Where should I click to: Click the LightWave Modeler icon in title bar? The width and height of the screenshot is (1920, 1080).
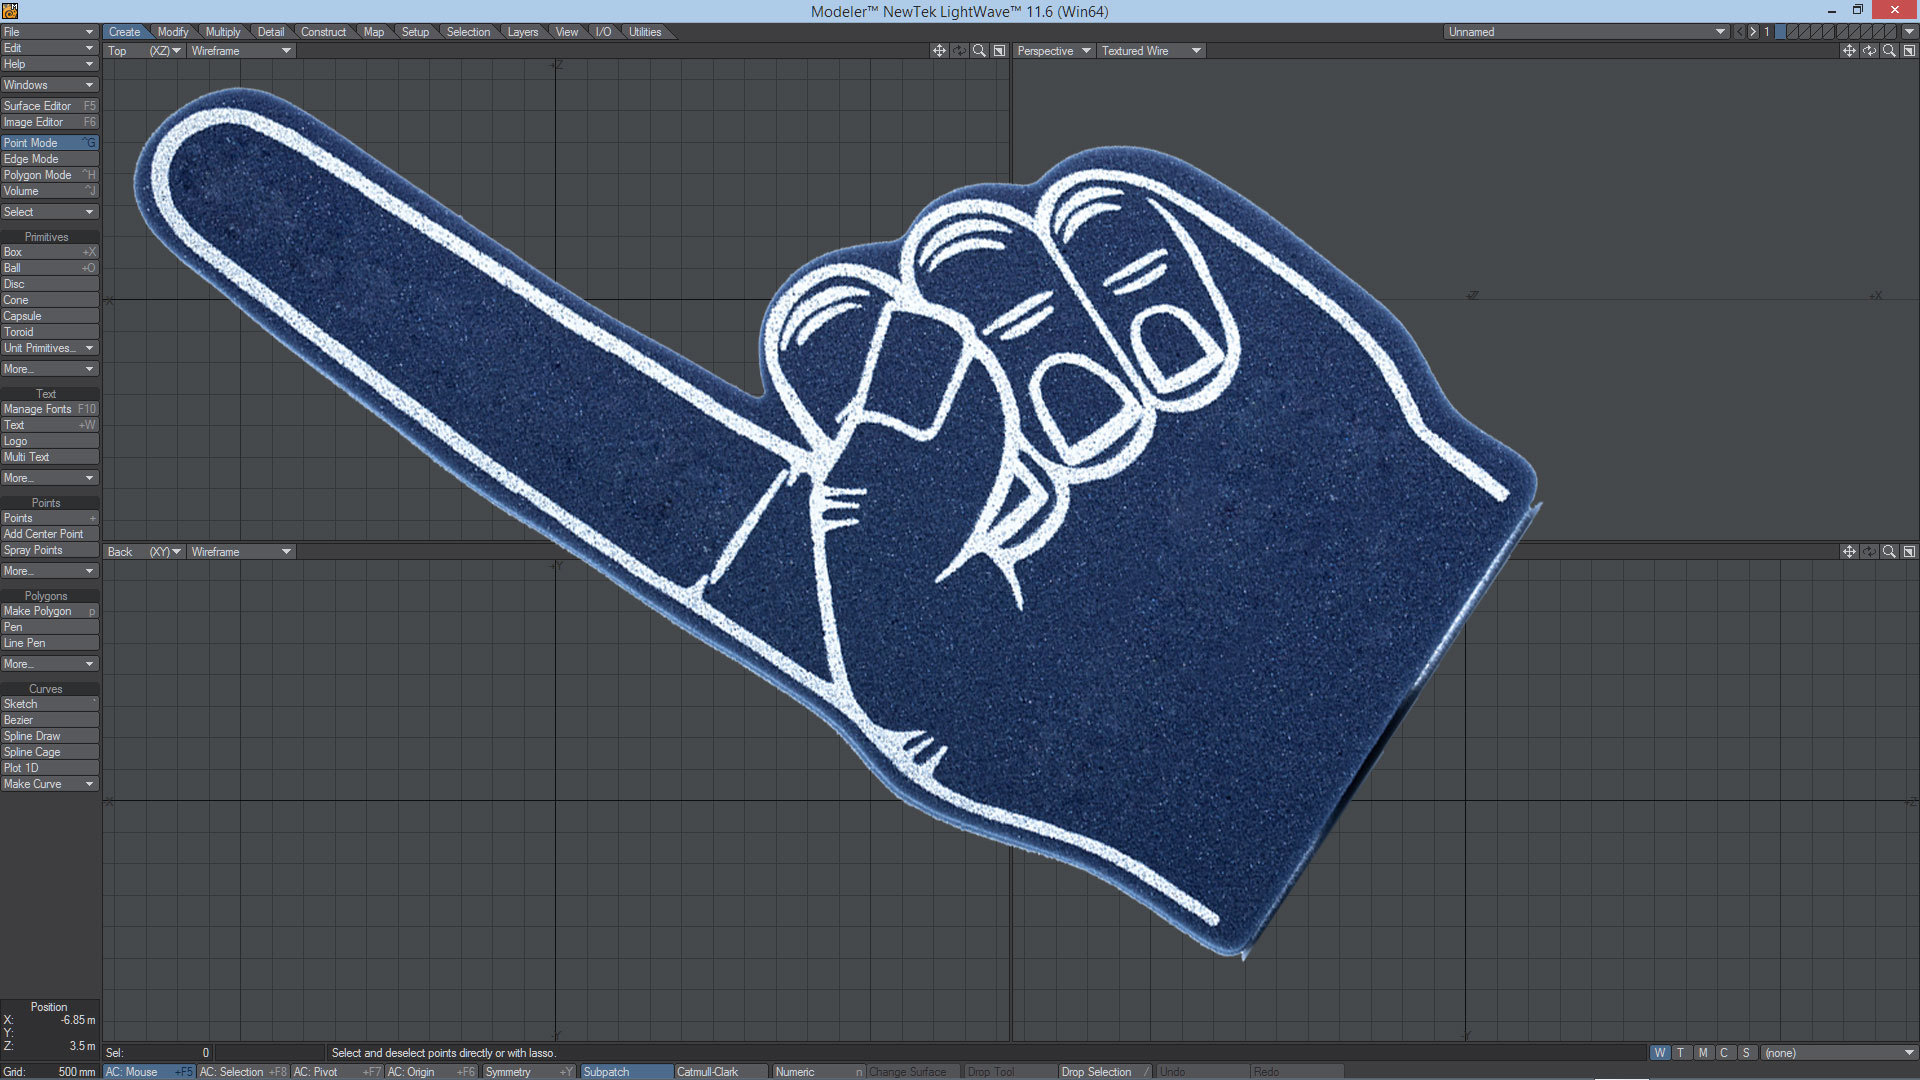coord(10,11)
